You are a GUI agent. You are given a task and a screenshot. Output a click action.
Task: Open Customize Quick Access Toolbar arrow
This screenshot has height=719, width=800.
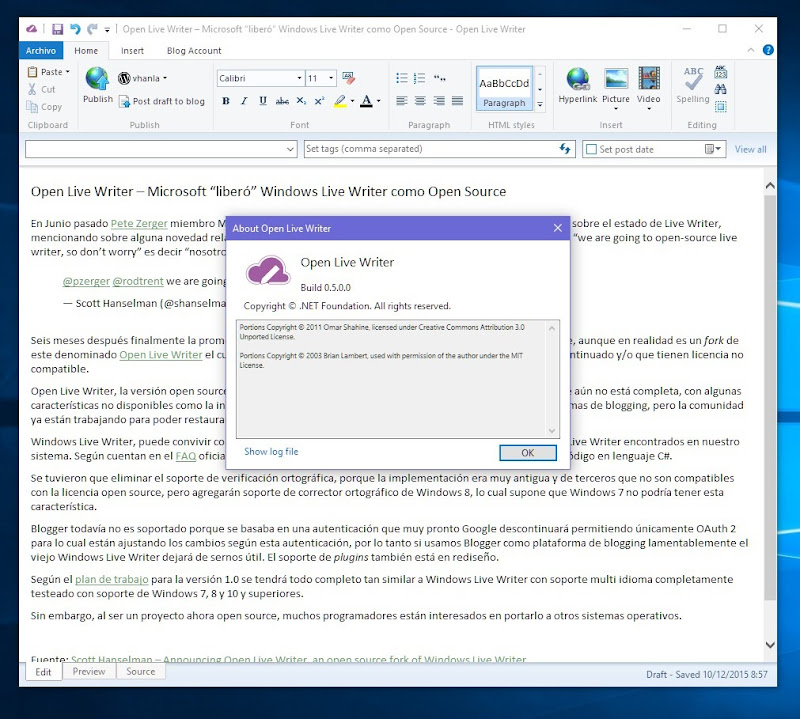(107, 30)
